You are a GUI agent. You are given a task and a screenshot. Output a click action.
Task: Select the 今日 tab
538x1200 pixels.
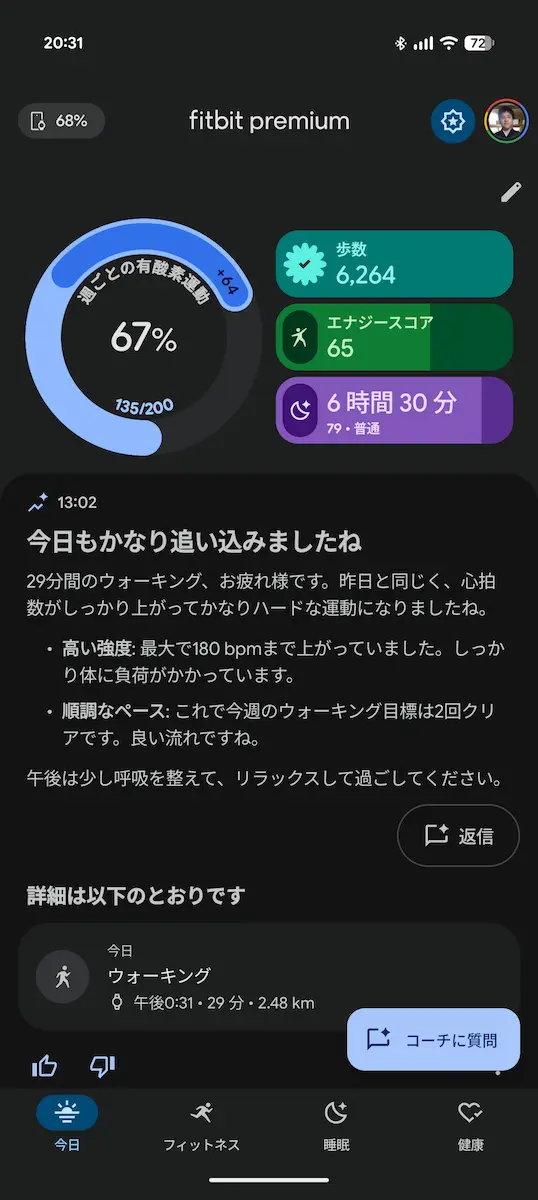(x=67, y=1125)
